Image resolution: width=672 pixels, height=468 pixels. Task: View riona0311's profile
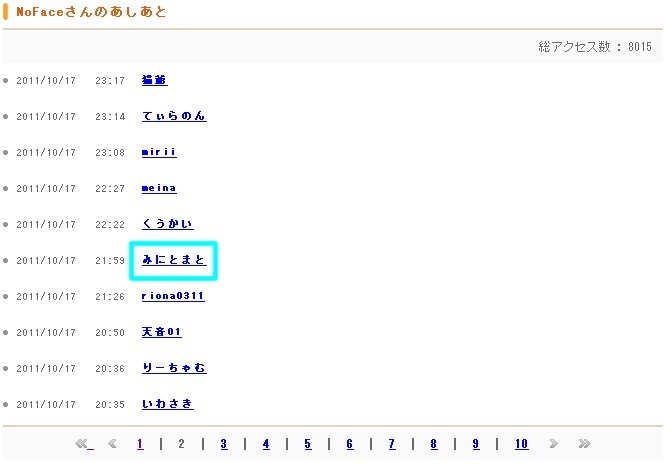click(x=172, y=296)
